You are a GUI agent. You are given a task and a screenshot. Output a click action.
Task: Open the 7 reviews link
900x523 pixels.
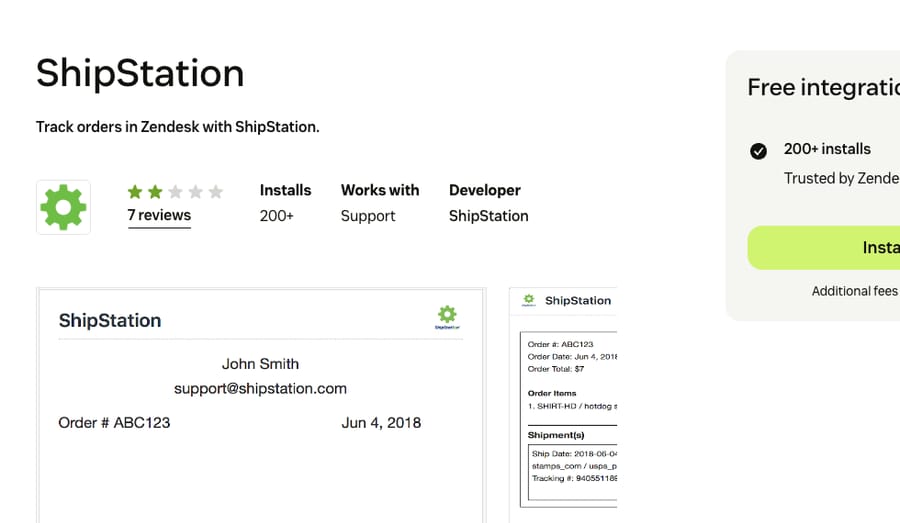pyautogui.click(x=159, y=215)
